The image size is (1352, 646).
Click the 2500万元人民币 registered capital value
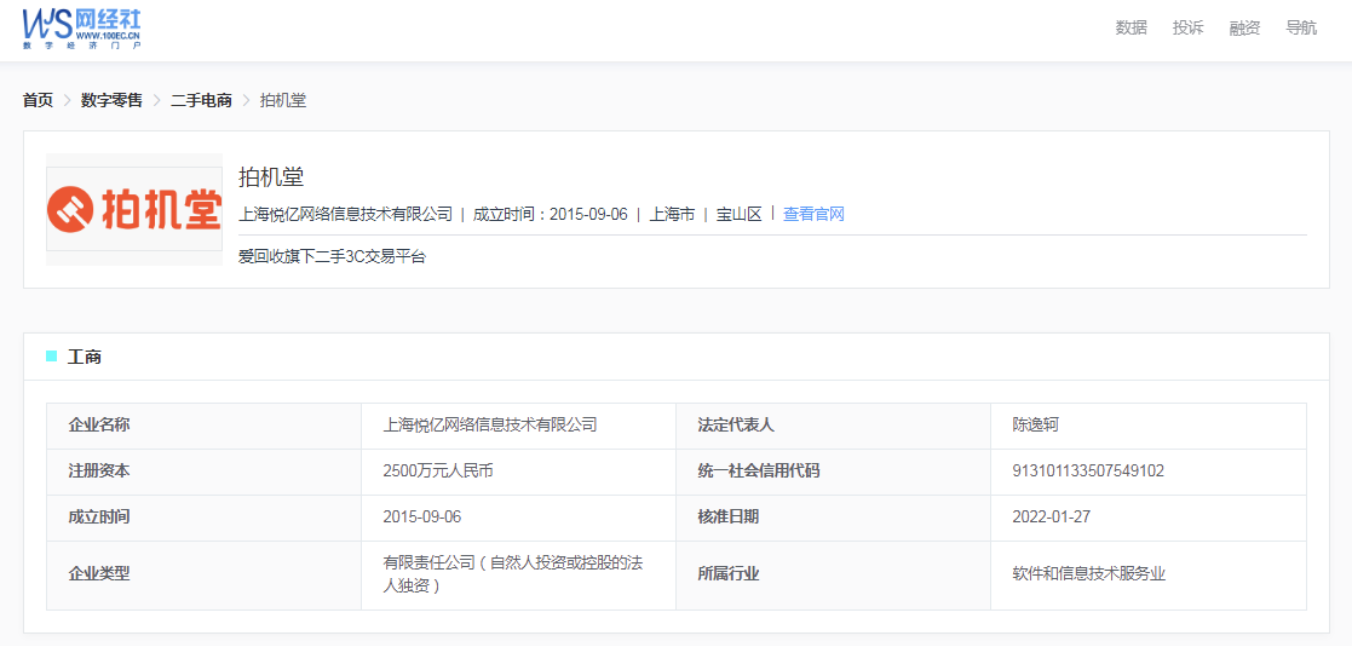438,471
